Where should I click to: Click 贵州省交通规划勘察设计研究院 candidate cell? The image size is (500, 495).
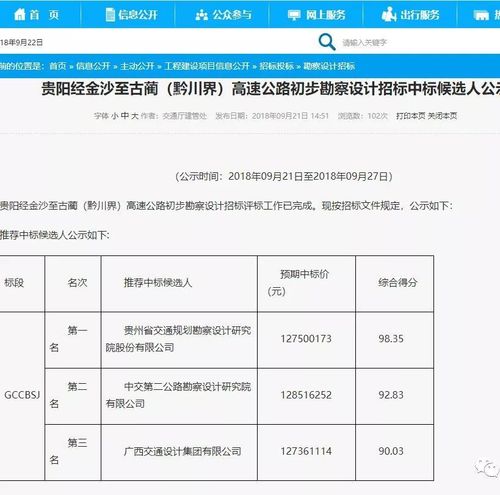179,339
